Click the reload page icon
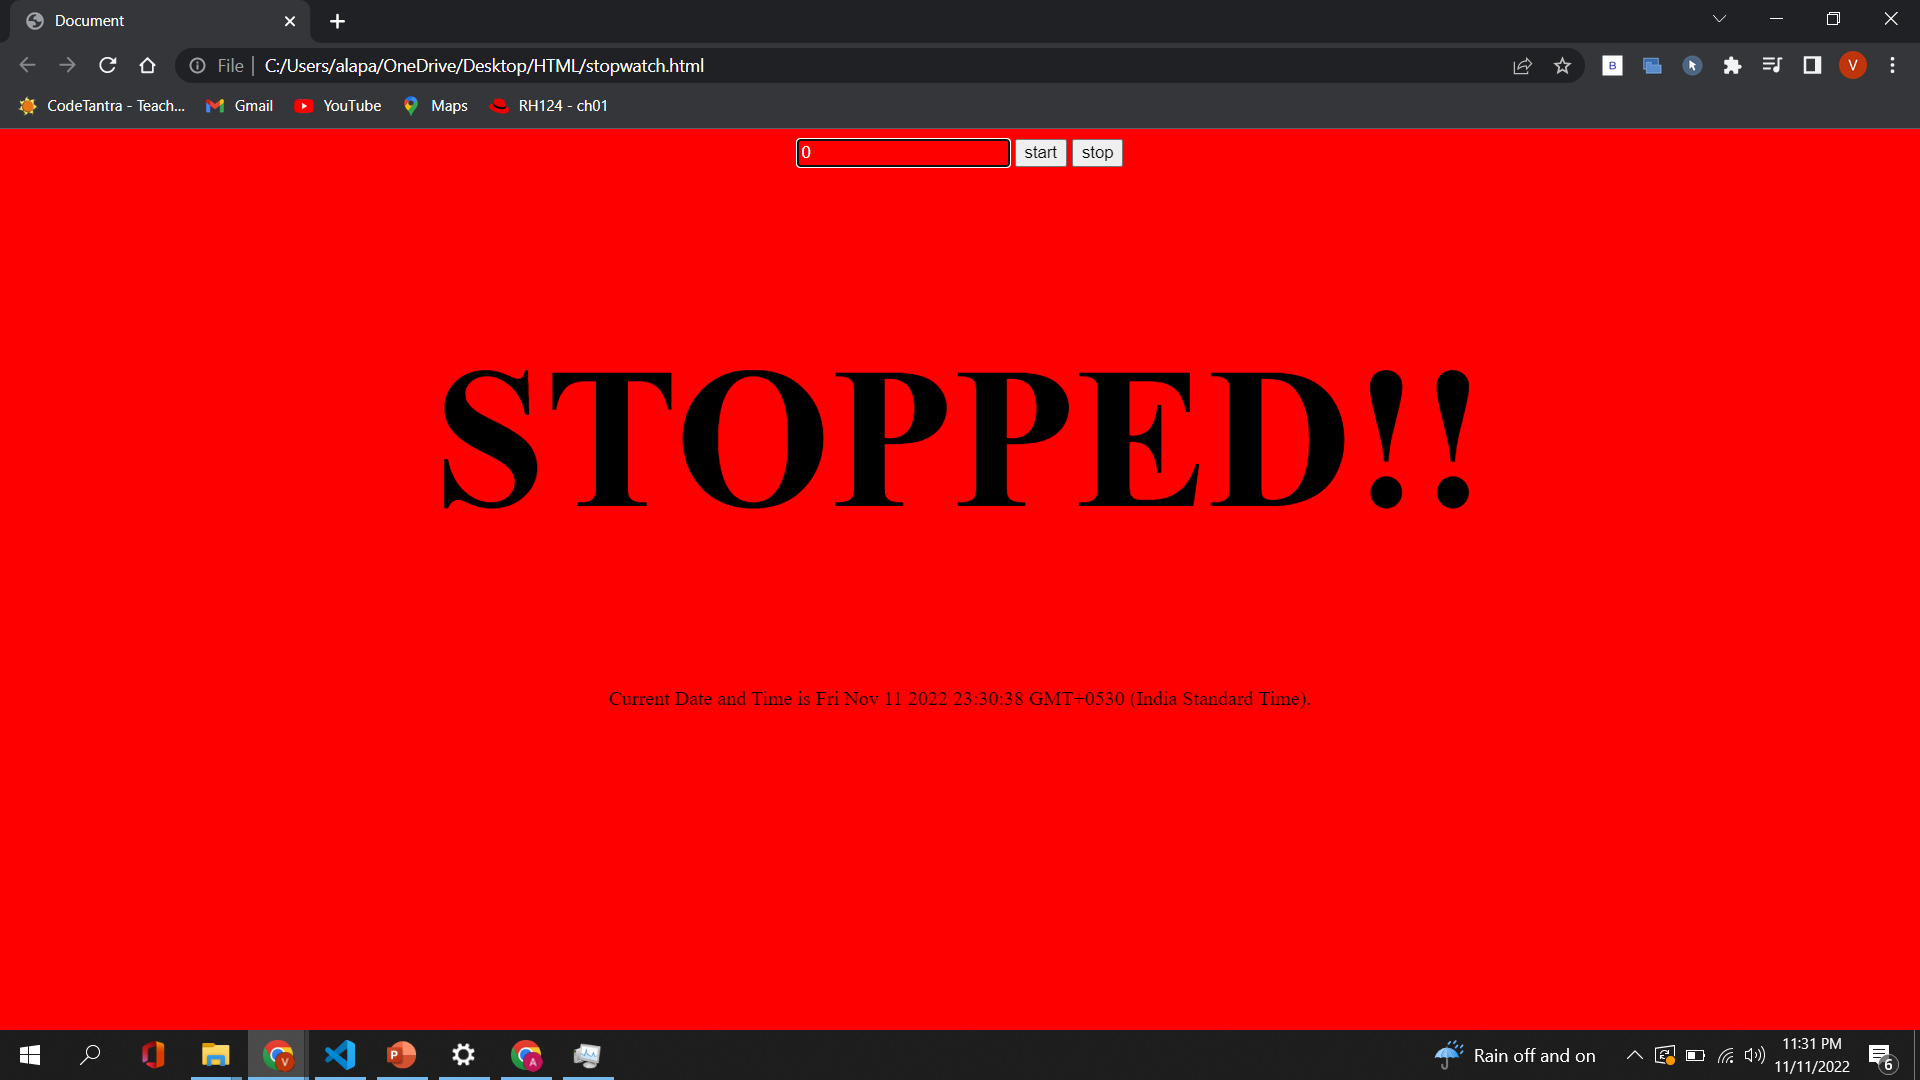The image size is (1920, 1080). (108, 66)
